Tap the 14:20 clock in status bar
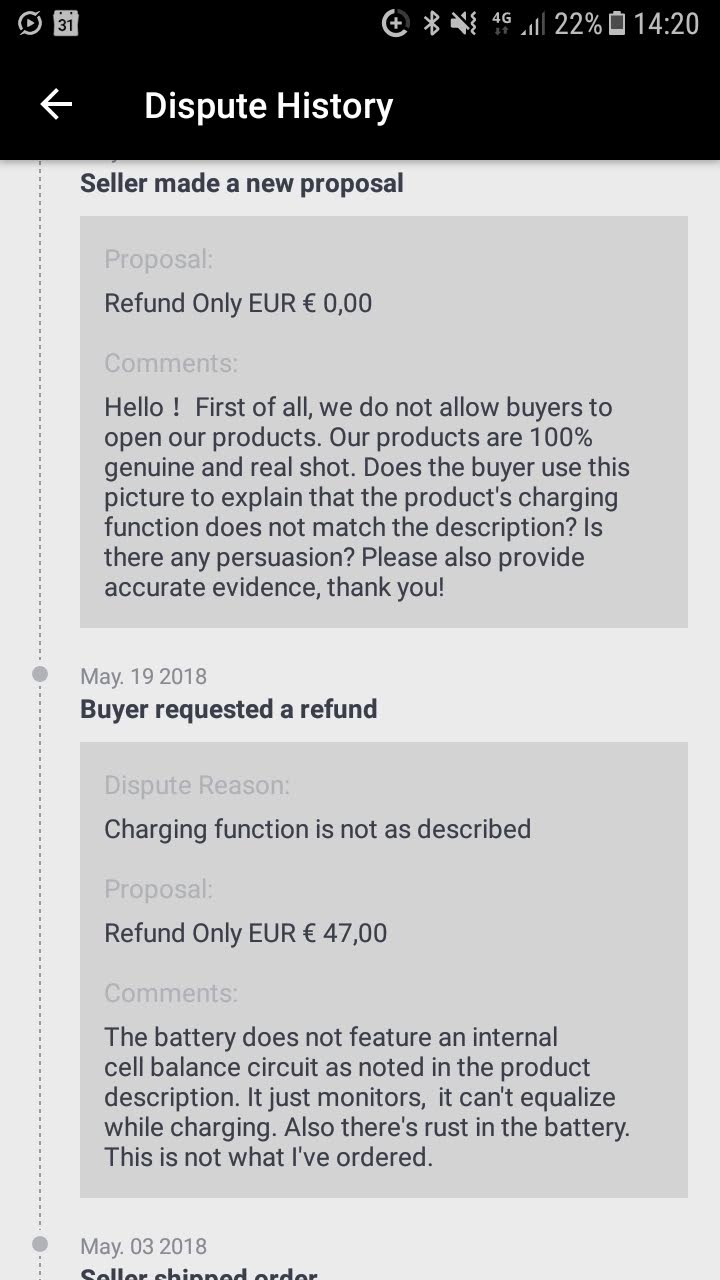 click(x=666, y=23)
